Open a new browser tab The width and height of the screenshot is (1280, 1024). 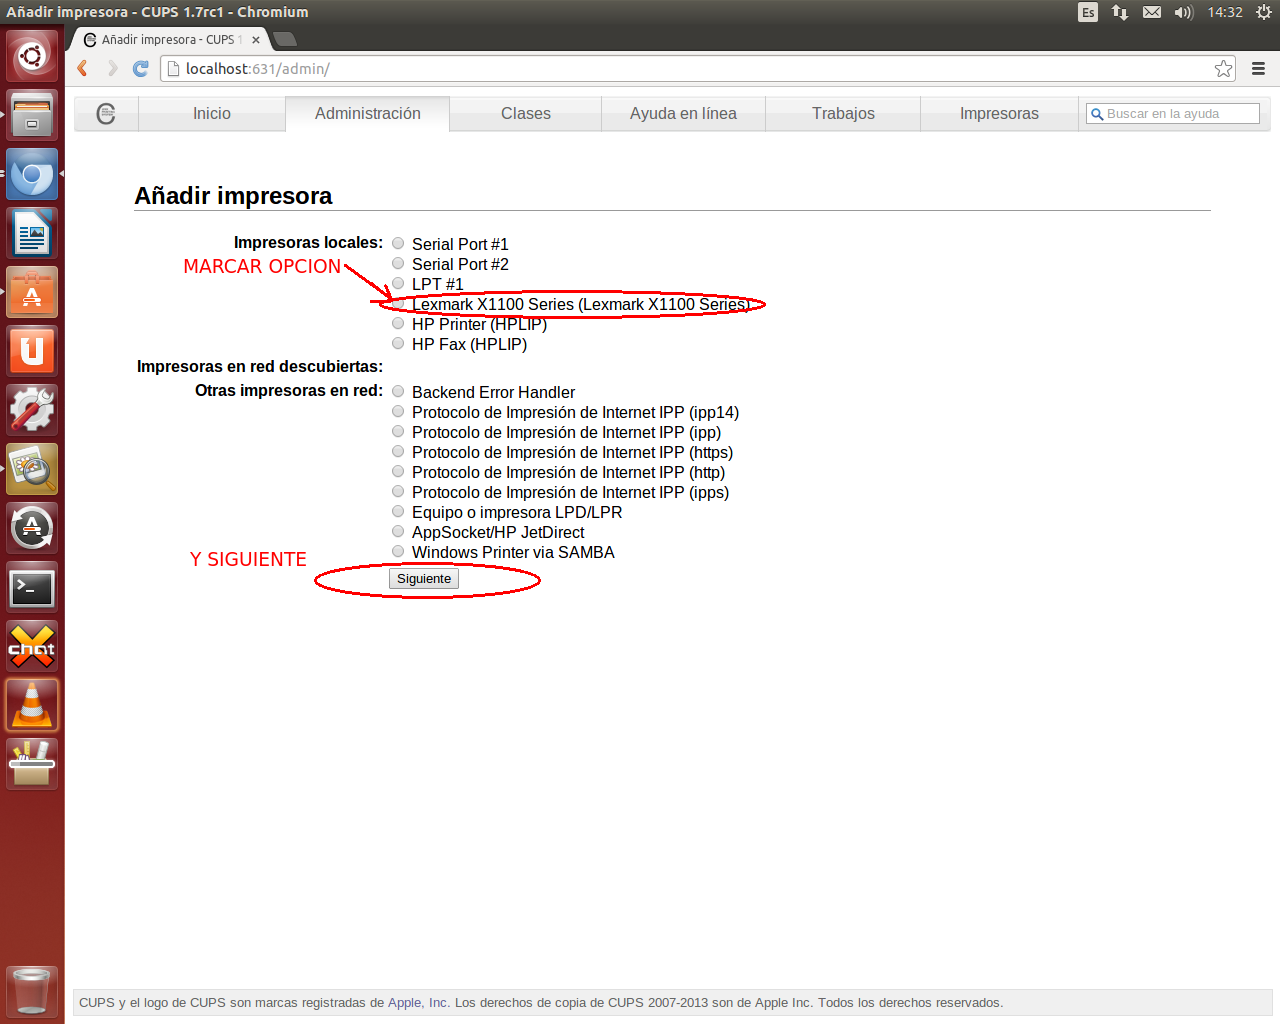pyautogui.click(x=285, y=39)
